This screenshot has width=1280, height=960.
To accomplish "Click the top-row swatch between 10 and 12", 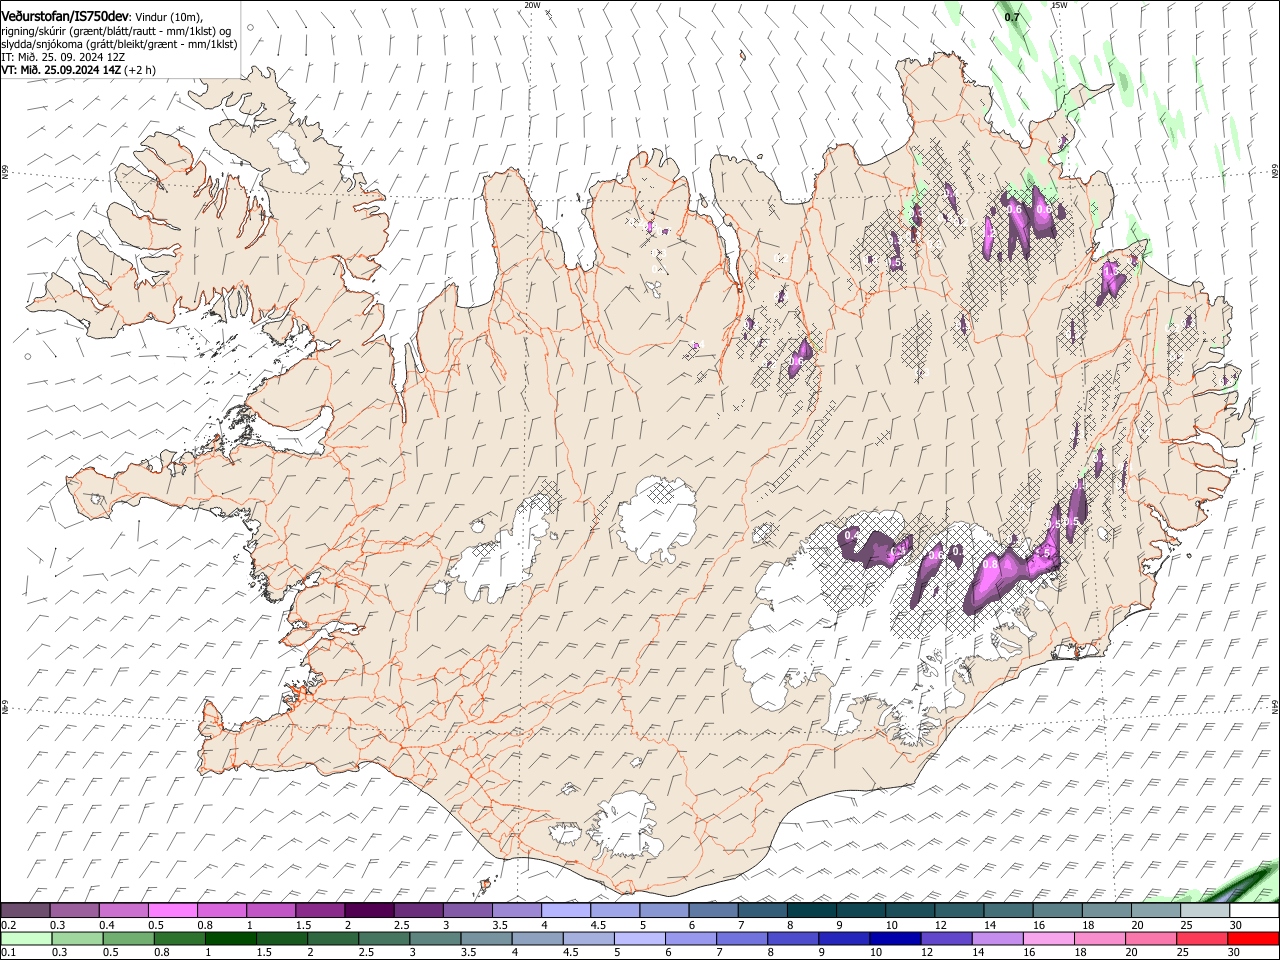I will tap(909, 911).
